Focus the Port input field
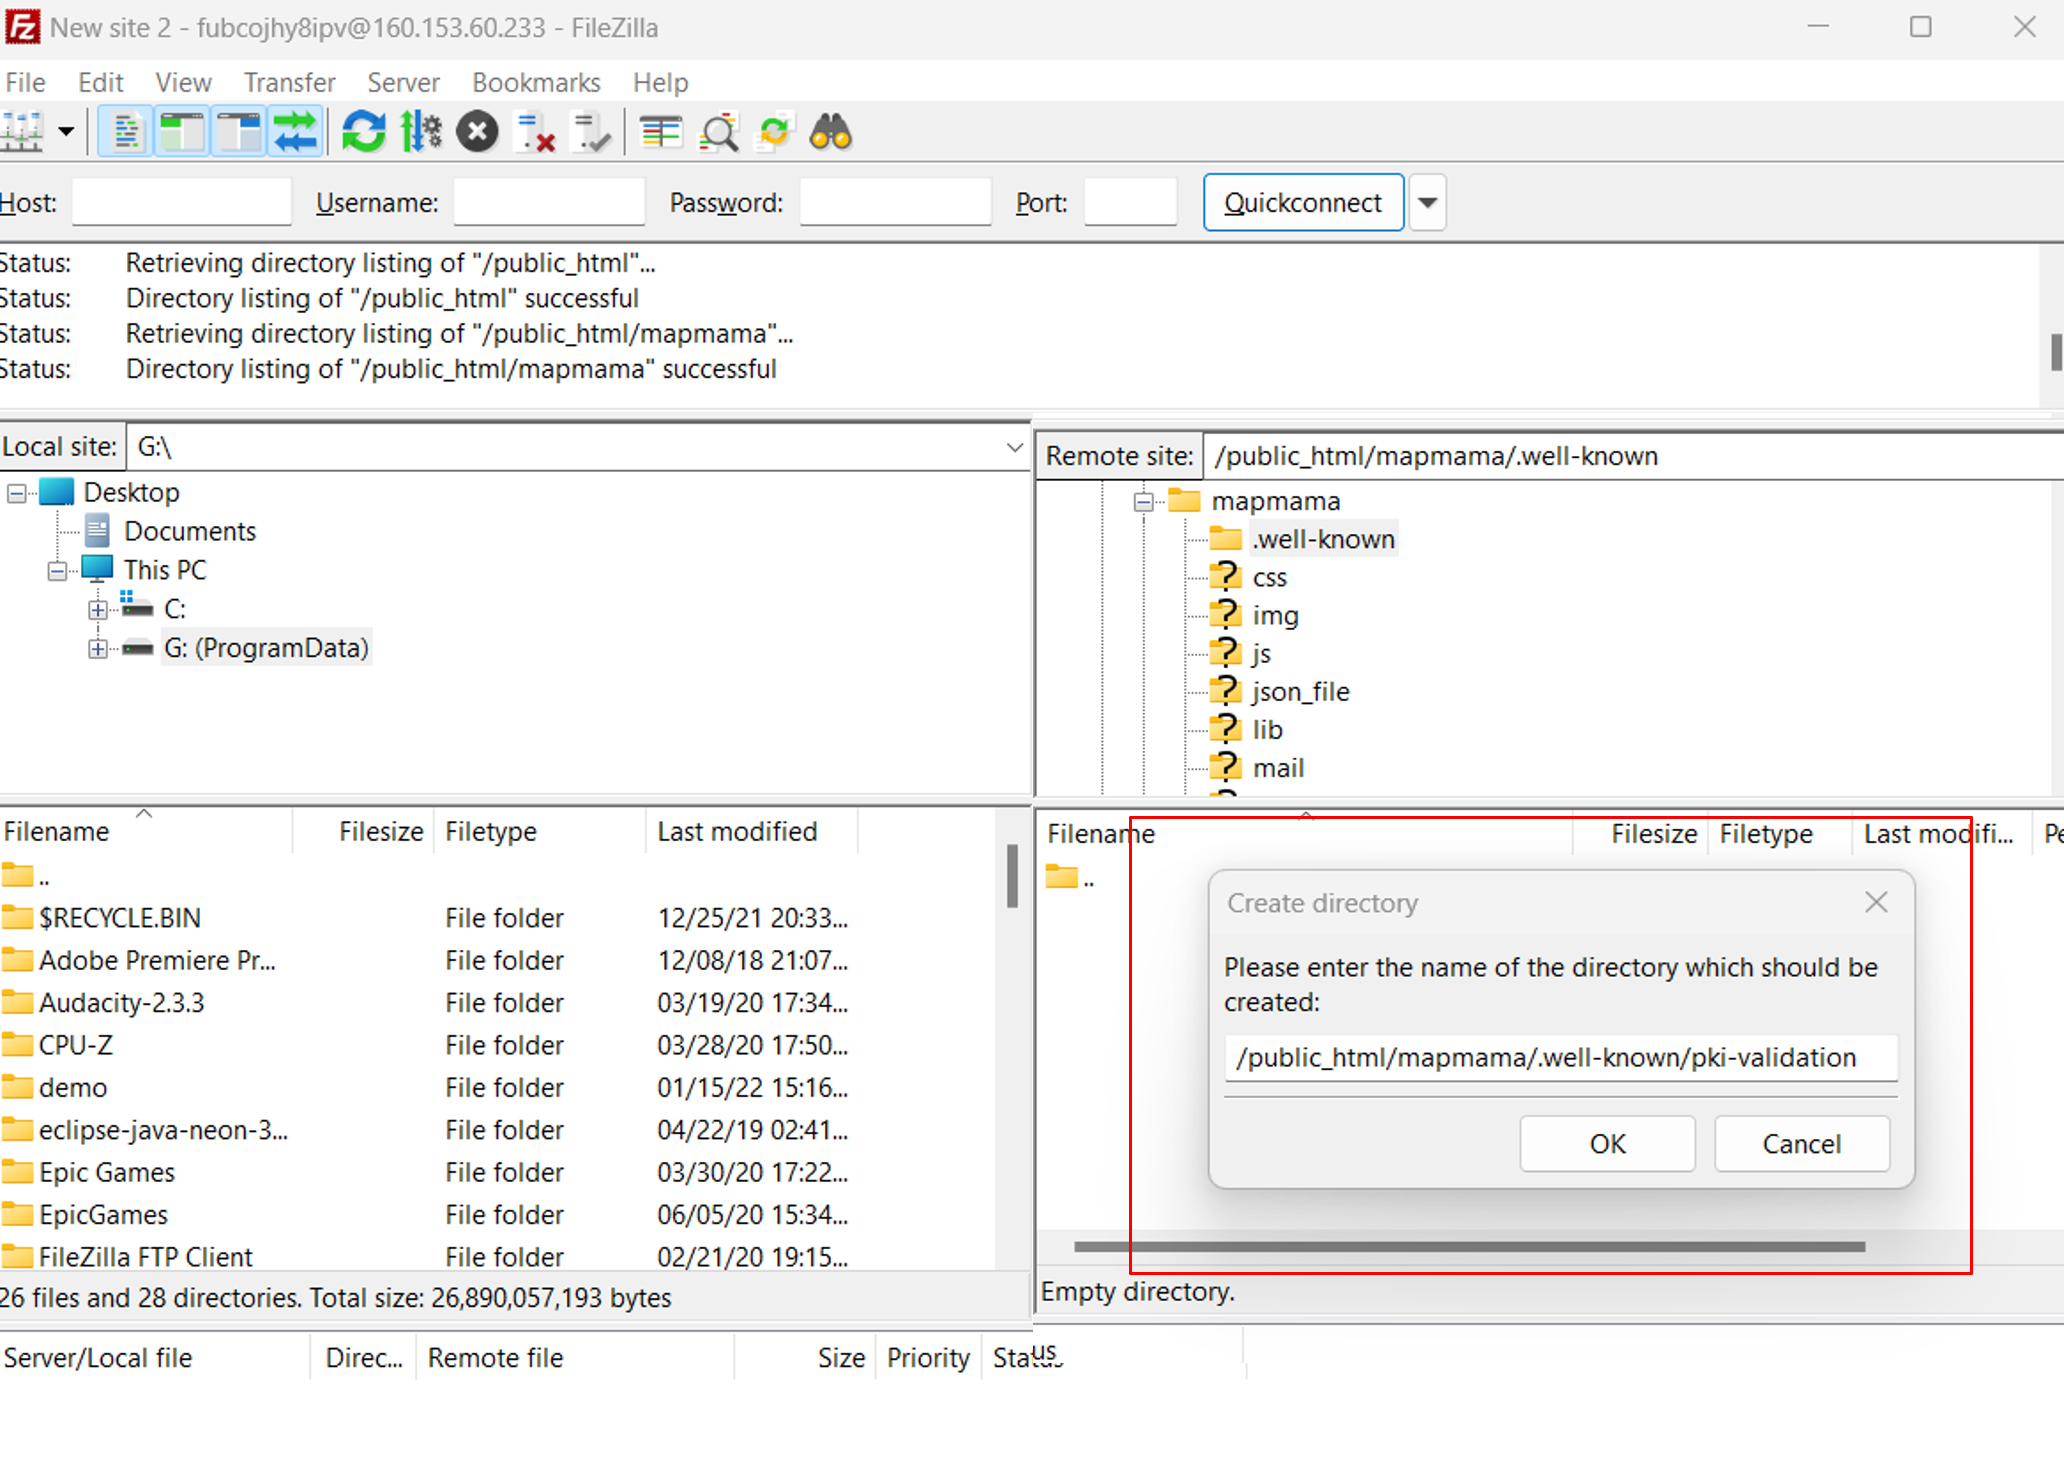Image resolution: width=2064 pixels, height=1459 pixels. [1130, 202]
